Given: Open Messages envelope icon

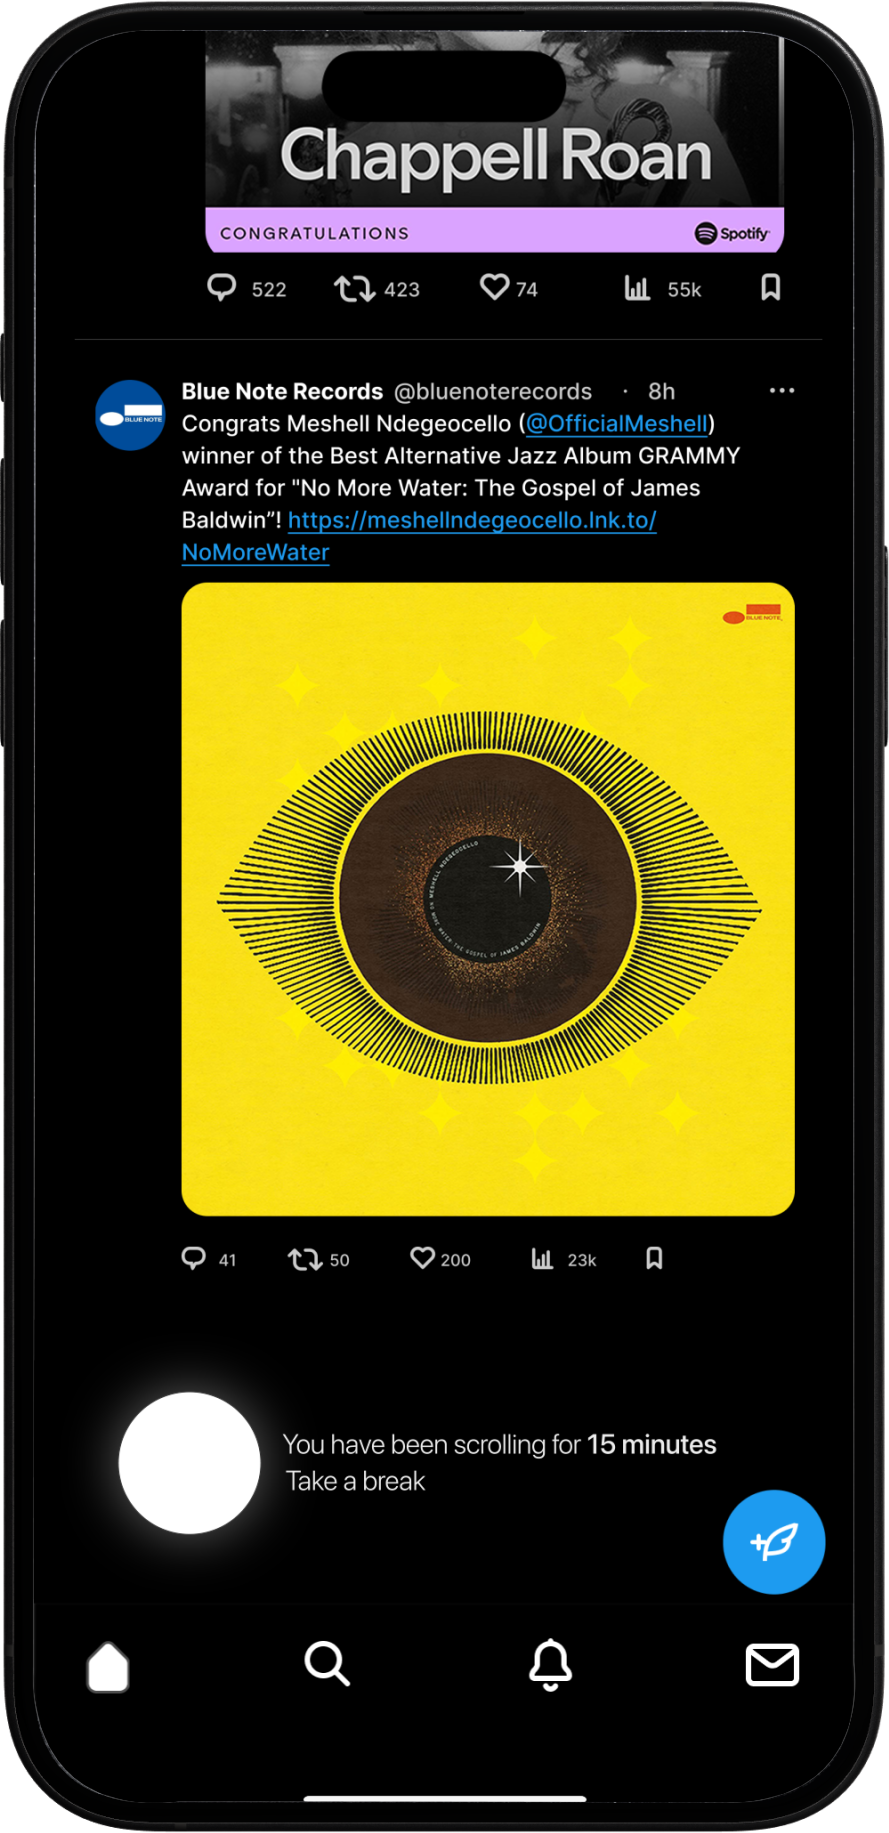Looking at the screenshot, I should pos(772,1665).
